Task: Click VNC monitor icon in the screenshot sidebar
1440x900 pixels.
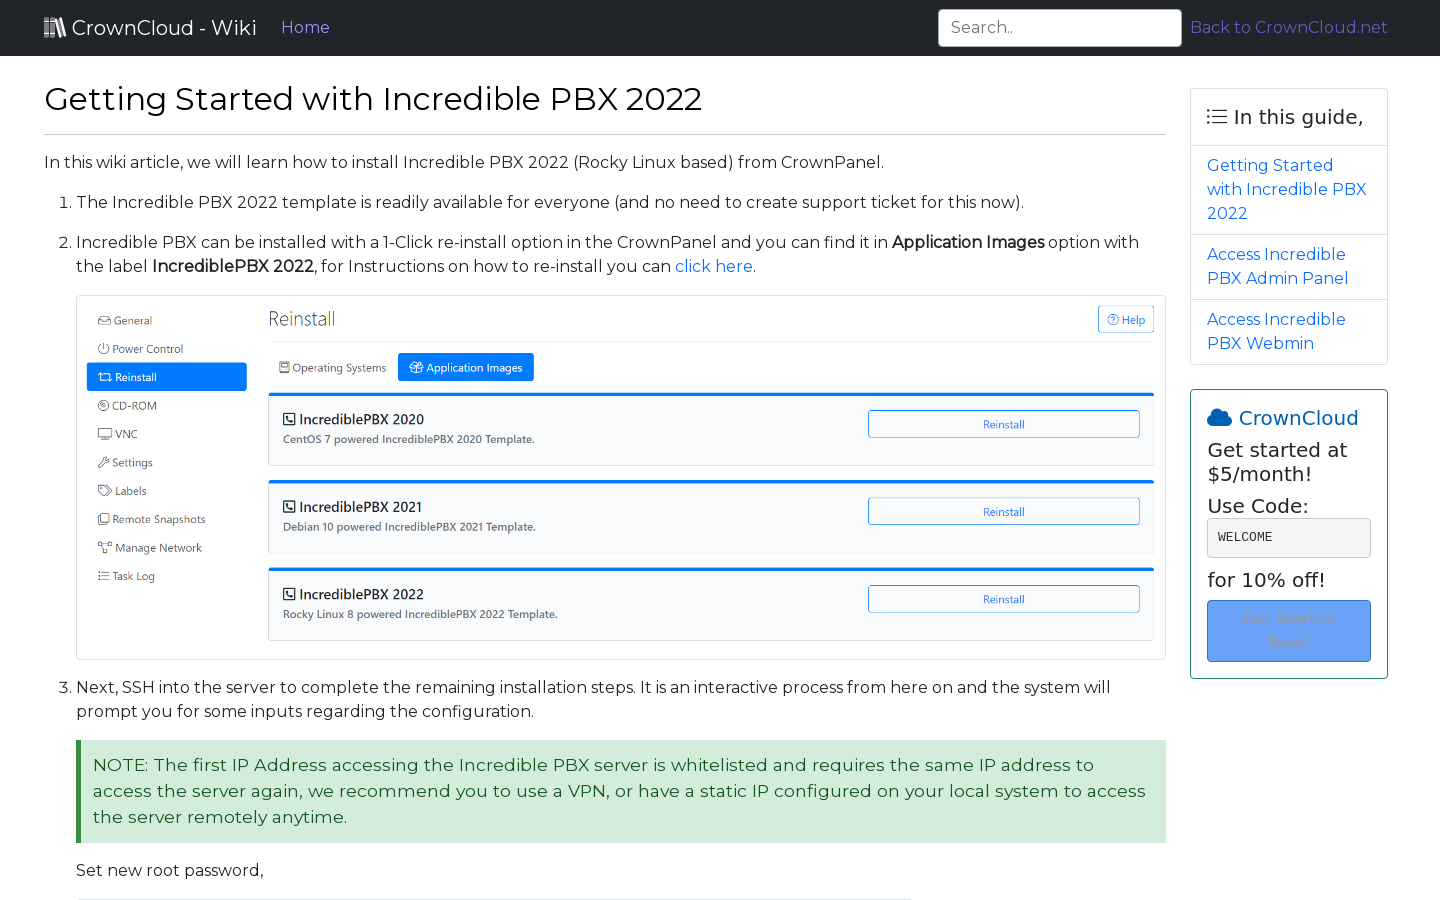Action: pyautogui.click(x=104, y=434)
